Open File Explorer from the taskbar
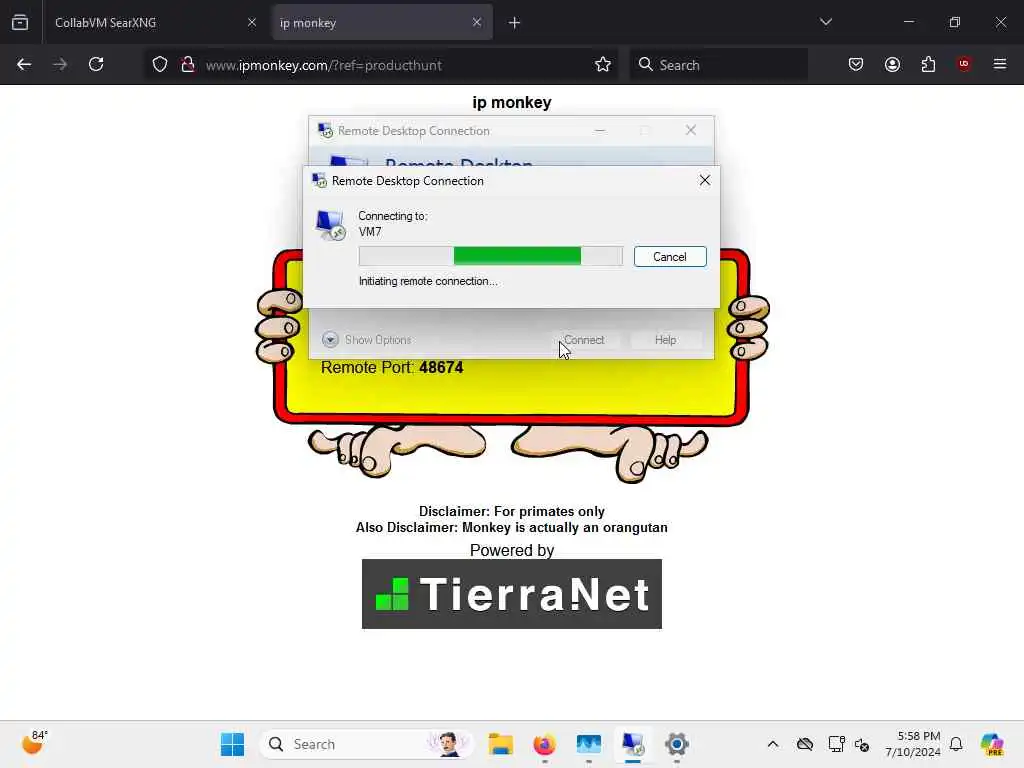Image resolution: width=1024 pixels, height=768 pixels. click(501, 744)
